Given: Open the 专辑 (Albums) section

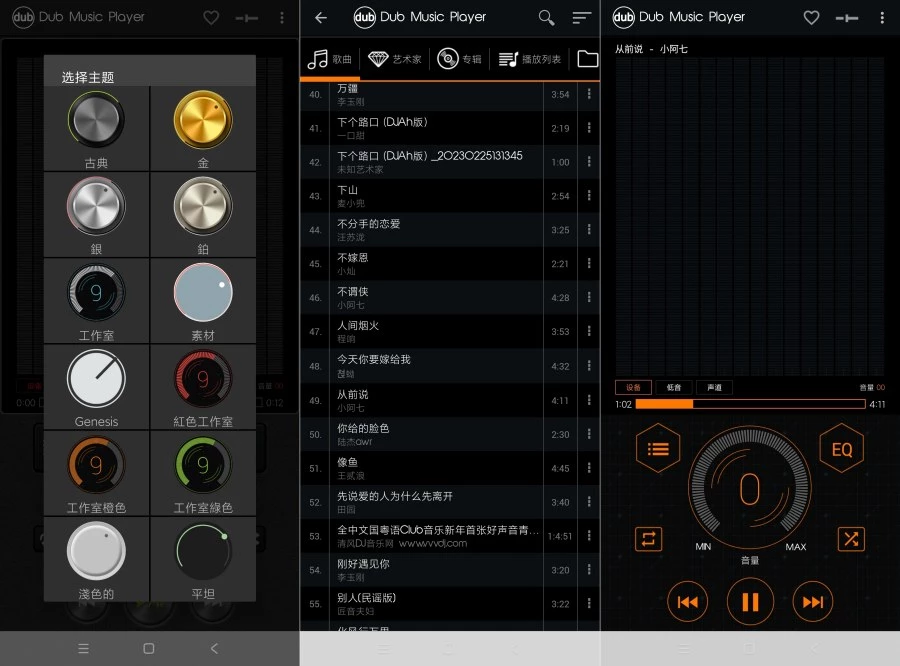Looking at the screenshot, I should pyautogui.click(x=460, y=58).
